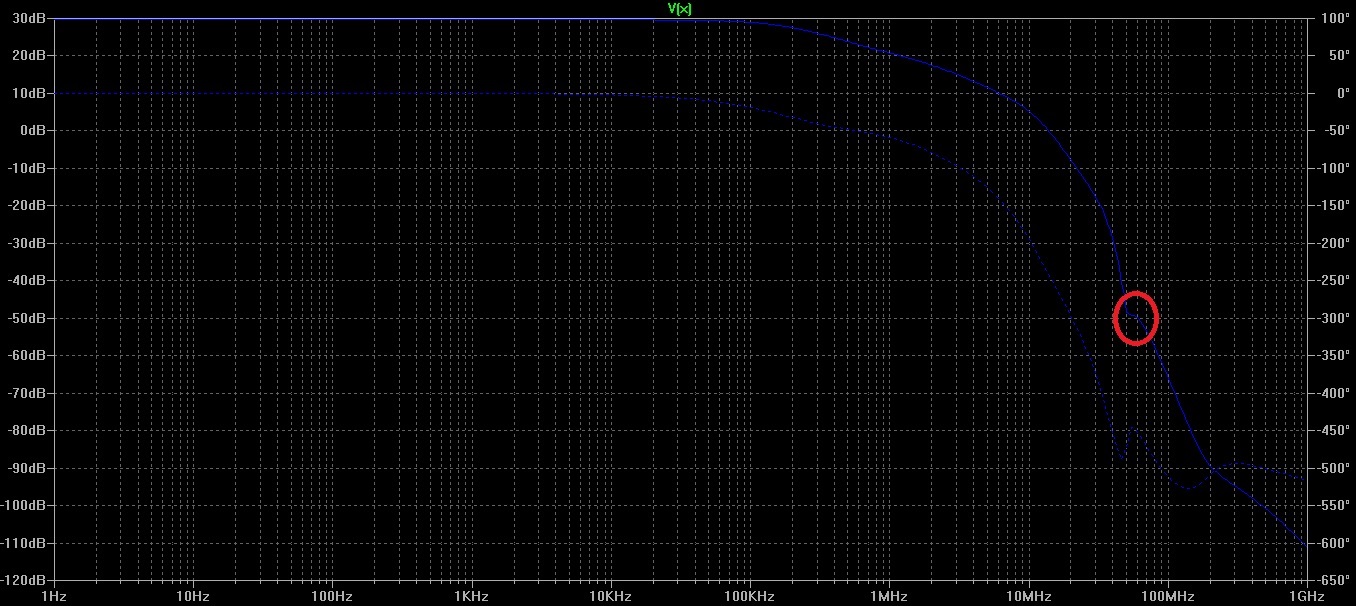Click the -150° phase axis label
This screenshot has height=606, width=1356.
[x=1335, y=205]
